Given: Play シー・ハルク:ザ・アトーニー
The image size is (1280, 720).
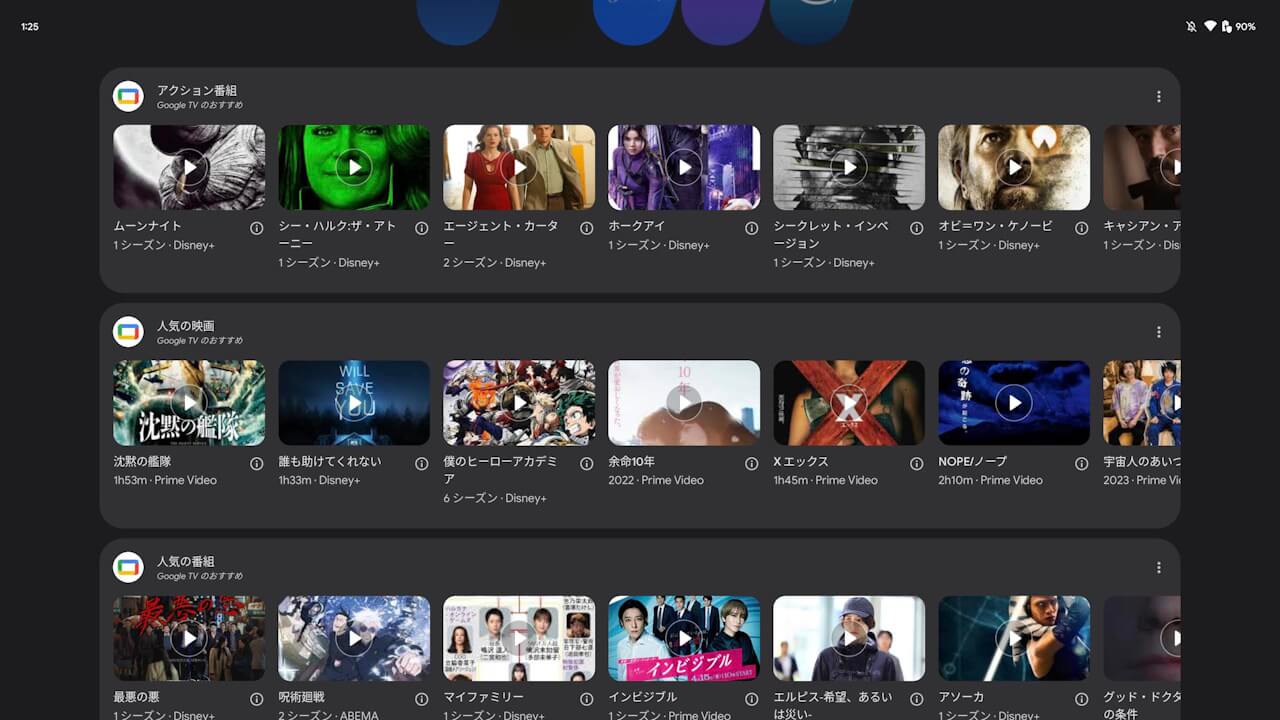Looking at the screenshot, I should (354, 166).
